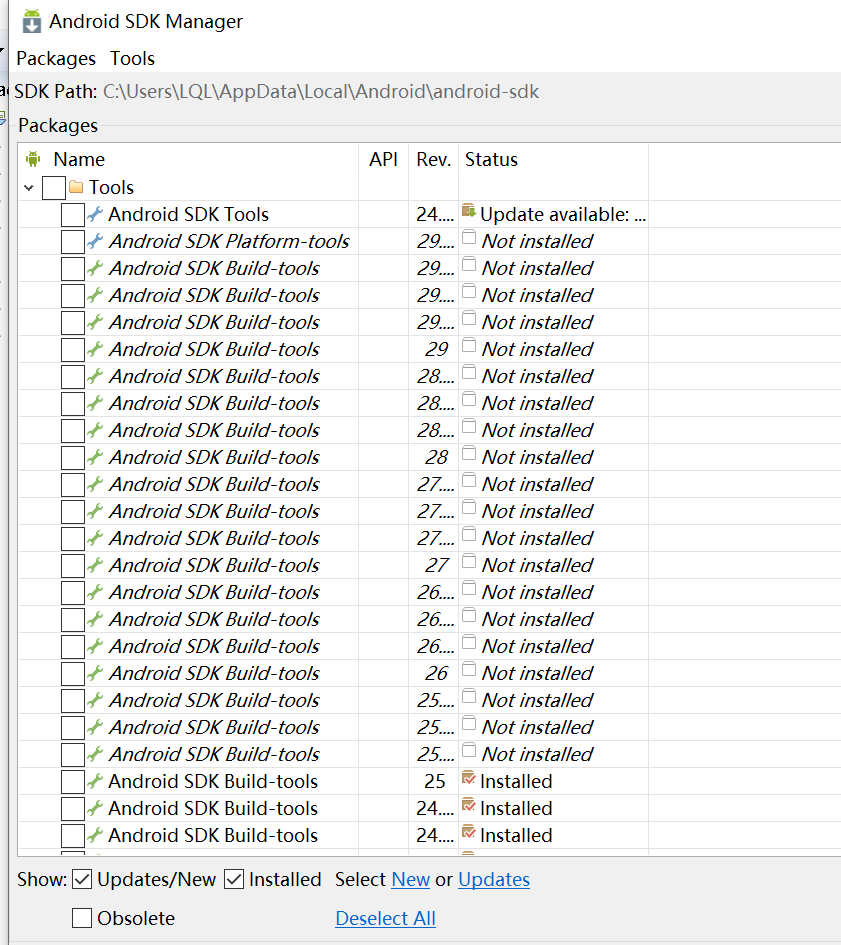Screen dimensions: 841x945
Task: Tick checkbox of Build-tools revision exactly 29
Action: tap(73, 350)
